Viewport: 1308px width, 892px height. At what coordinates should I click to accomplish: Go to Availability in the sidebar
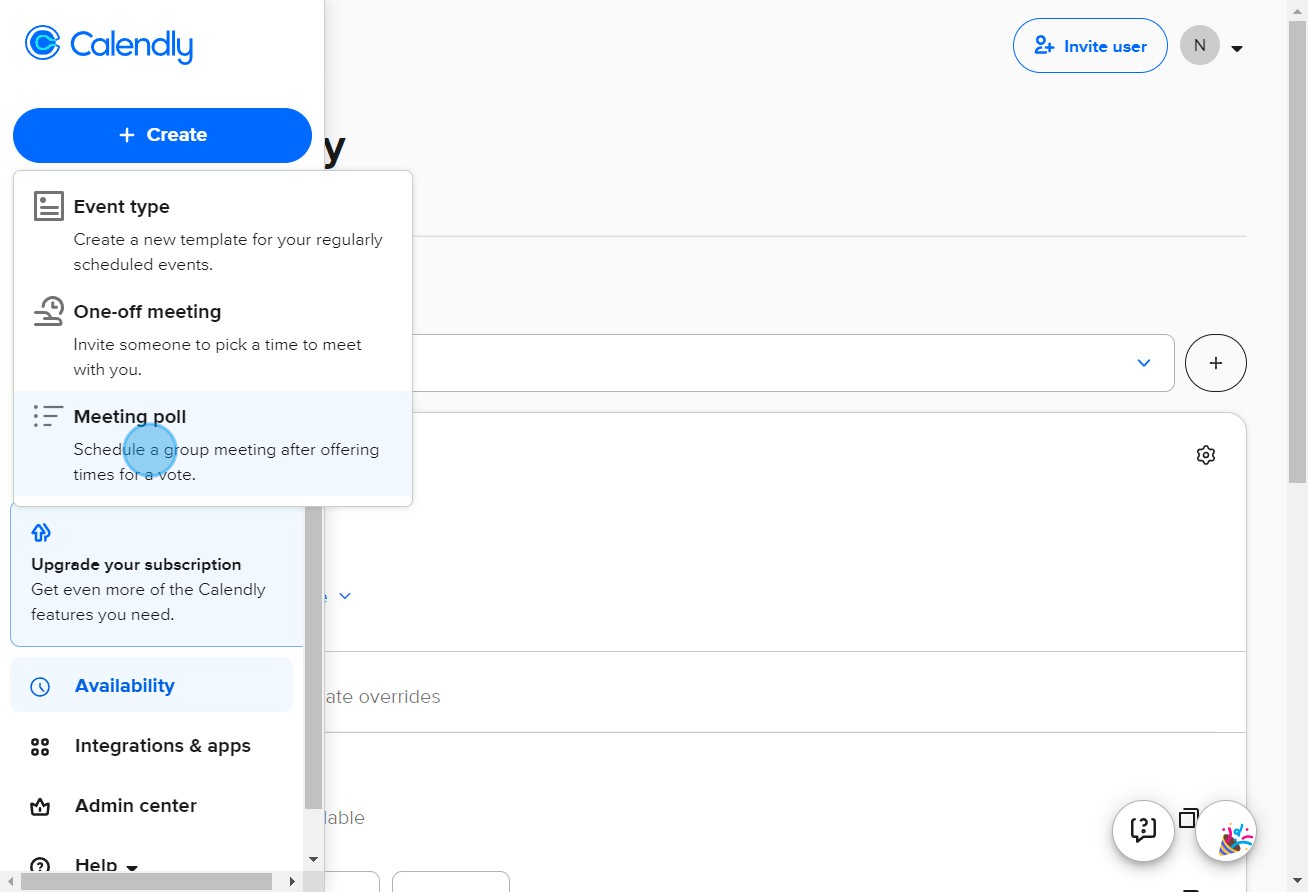pyautogui.click(x=151, y=686)
